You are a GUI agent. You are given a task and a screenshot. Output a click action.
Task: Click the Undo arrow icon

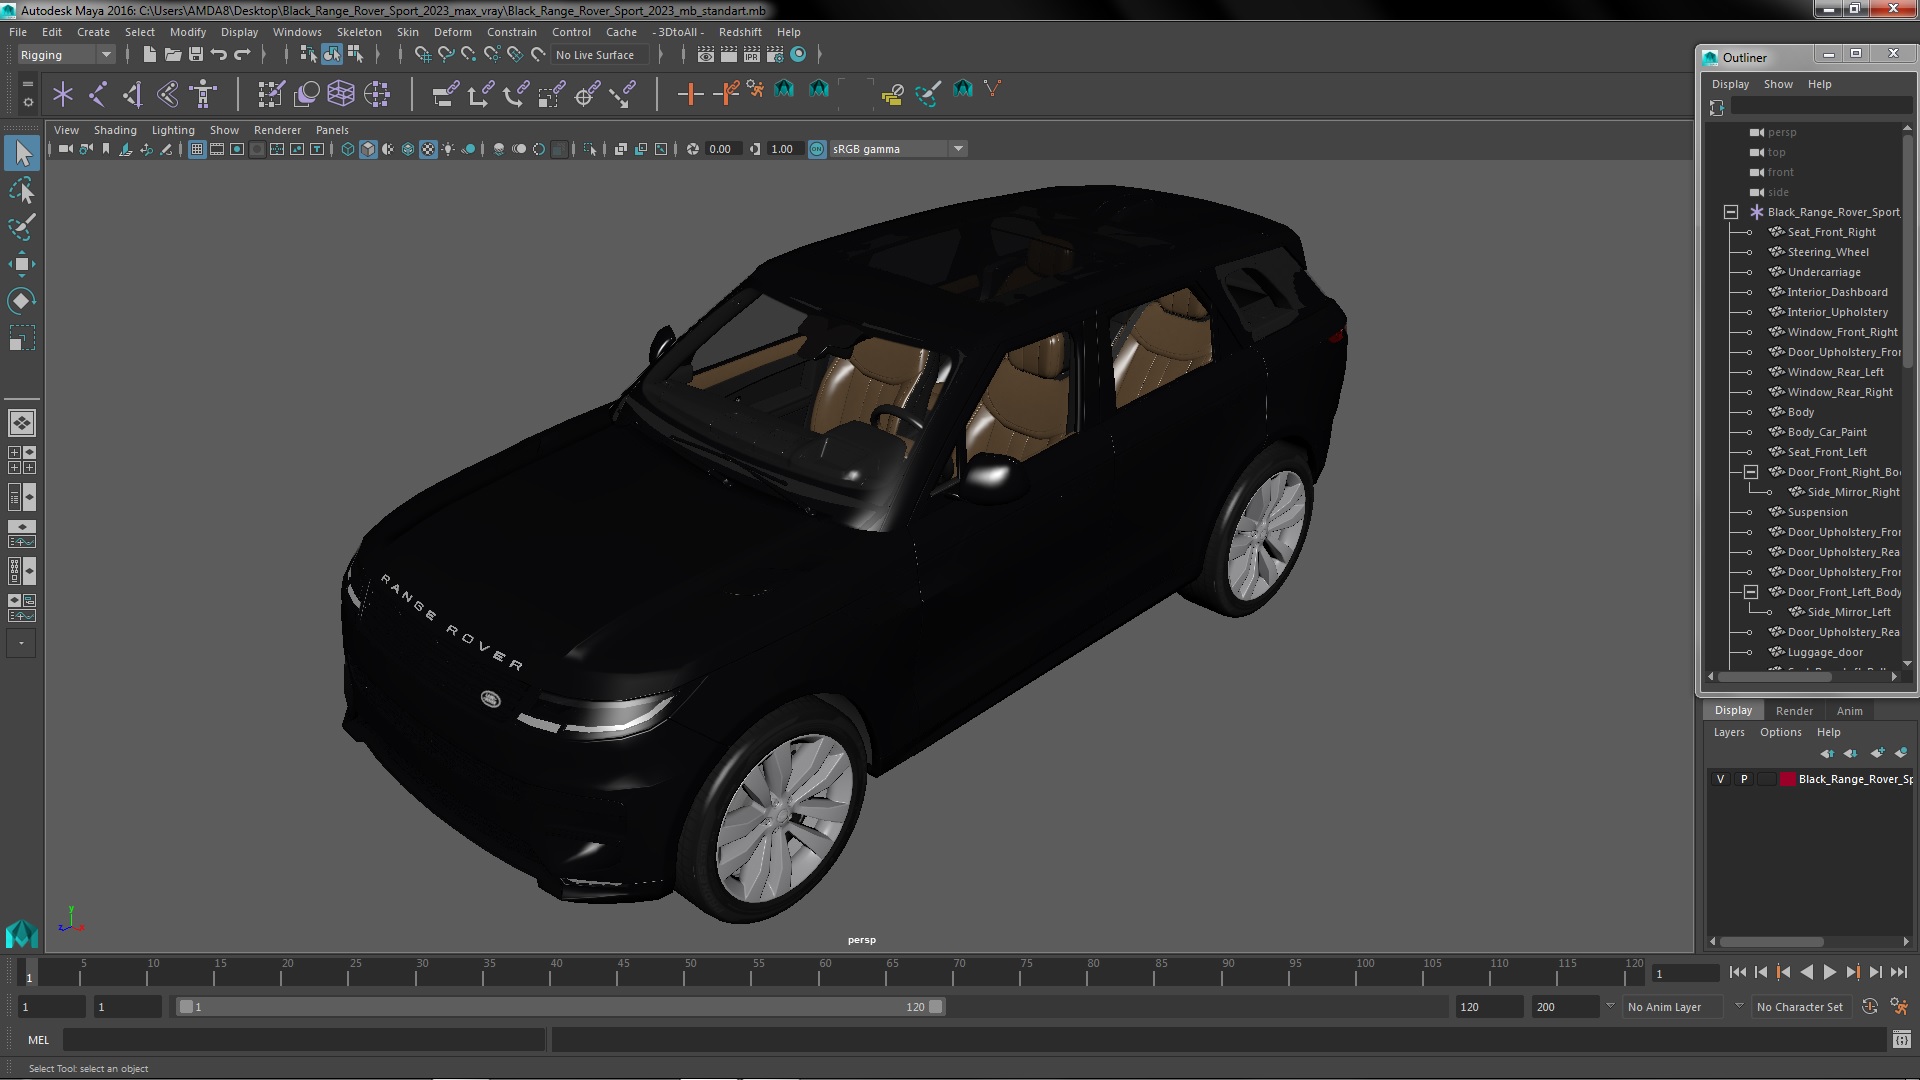coord(219,54)
